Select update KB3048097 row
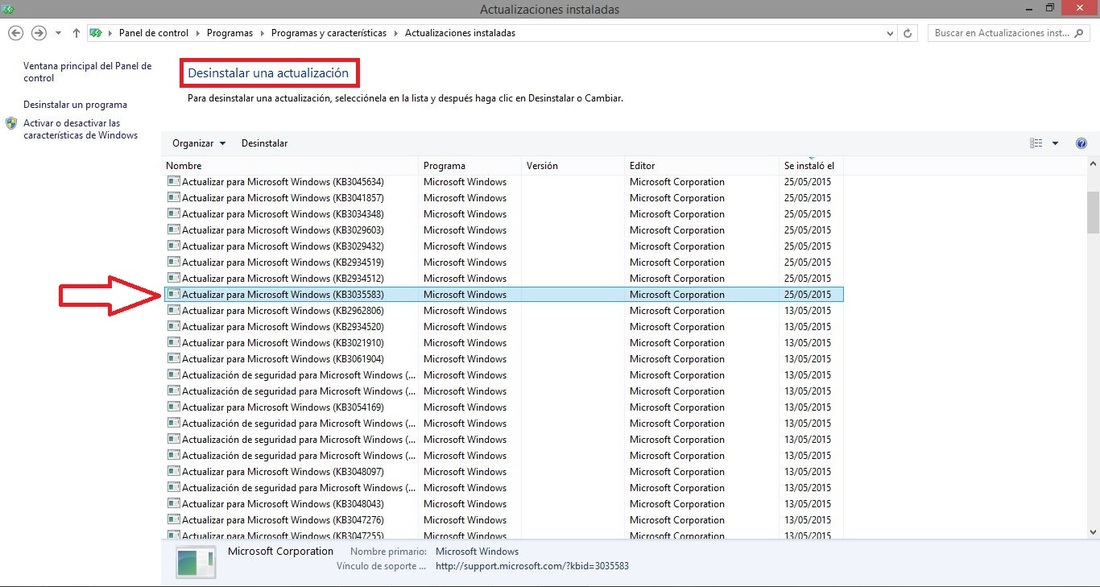Image resolution: width=1100 pixels, height=587 pixels. (503, 472)
